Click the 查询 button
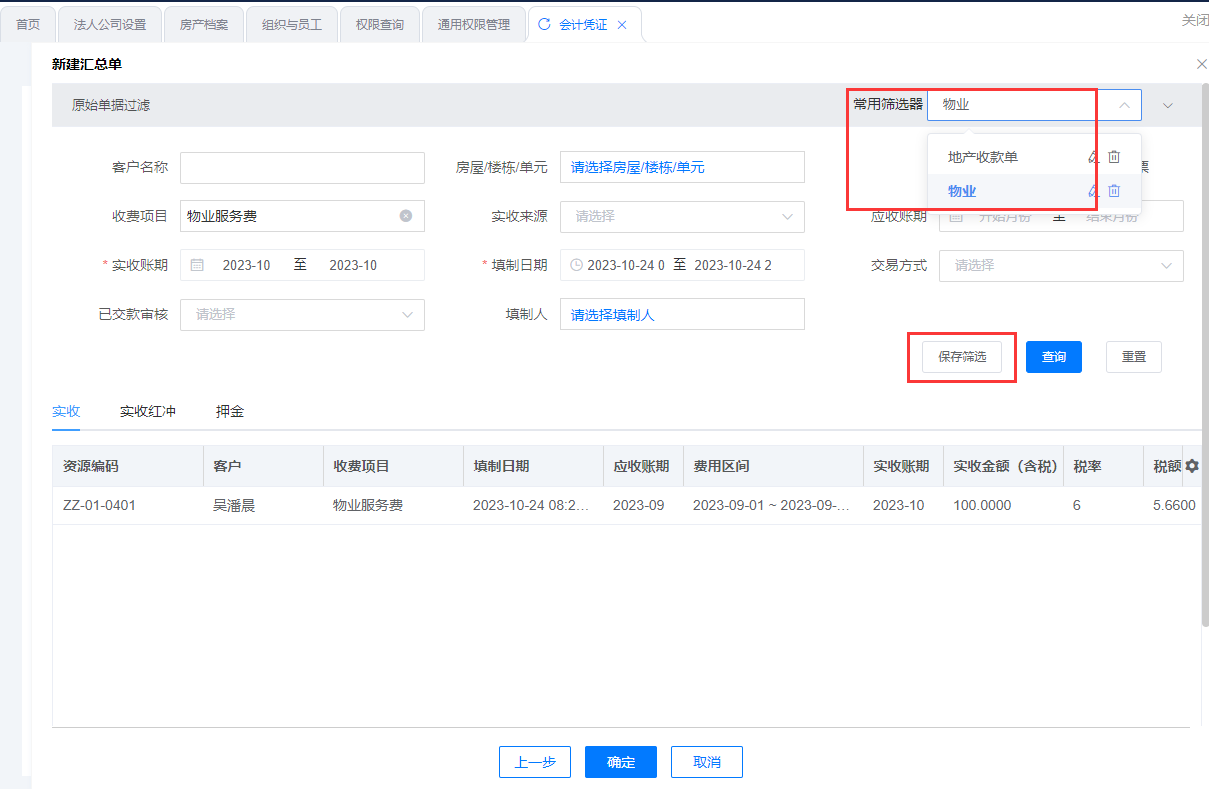Viewport: 1209px width, 789px height. pyautogui.click(x=1054, y=357)
